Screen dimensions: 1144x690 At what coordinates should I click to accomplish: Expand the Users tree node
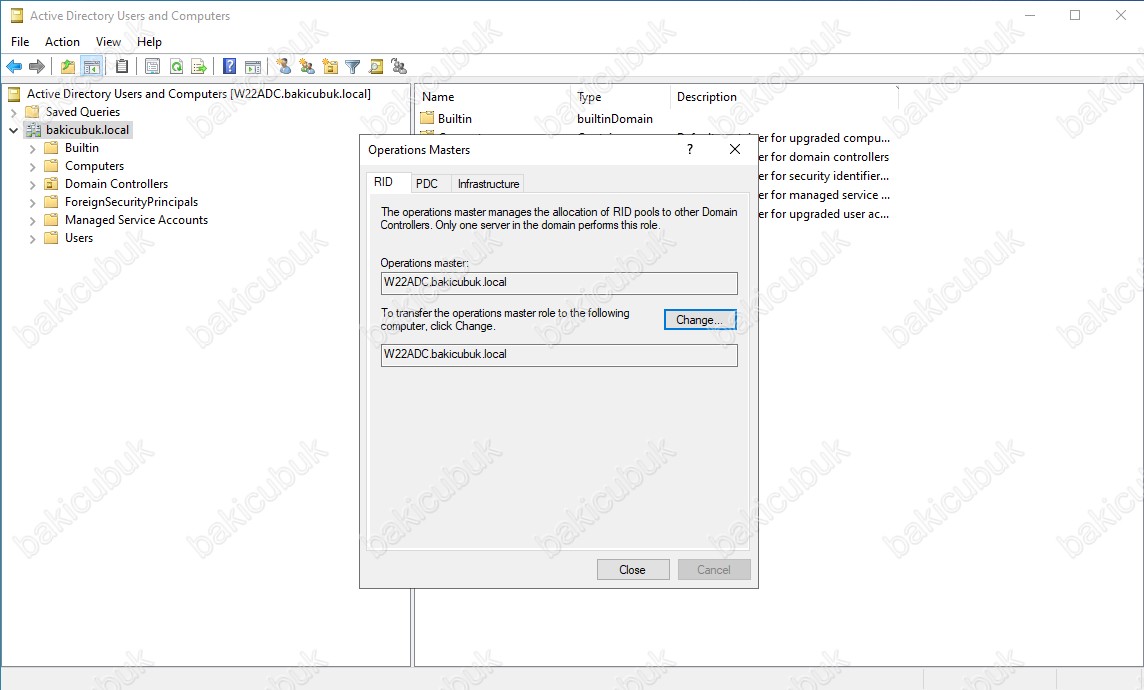pos(33,239)
